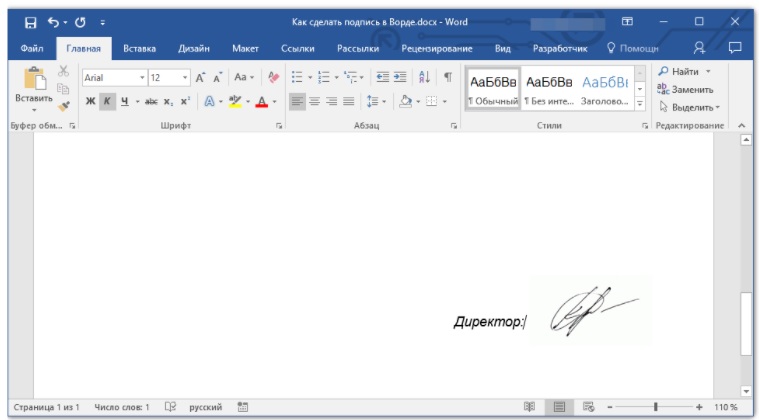
Task: Open the font size 12 dropdown
Action: coord(185,77)
